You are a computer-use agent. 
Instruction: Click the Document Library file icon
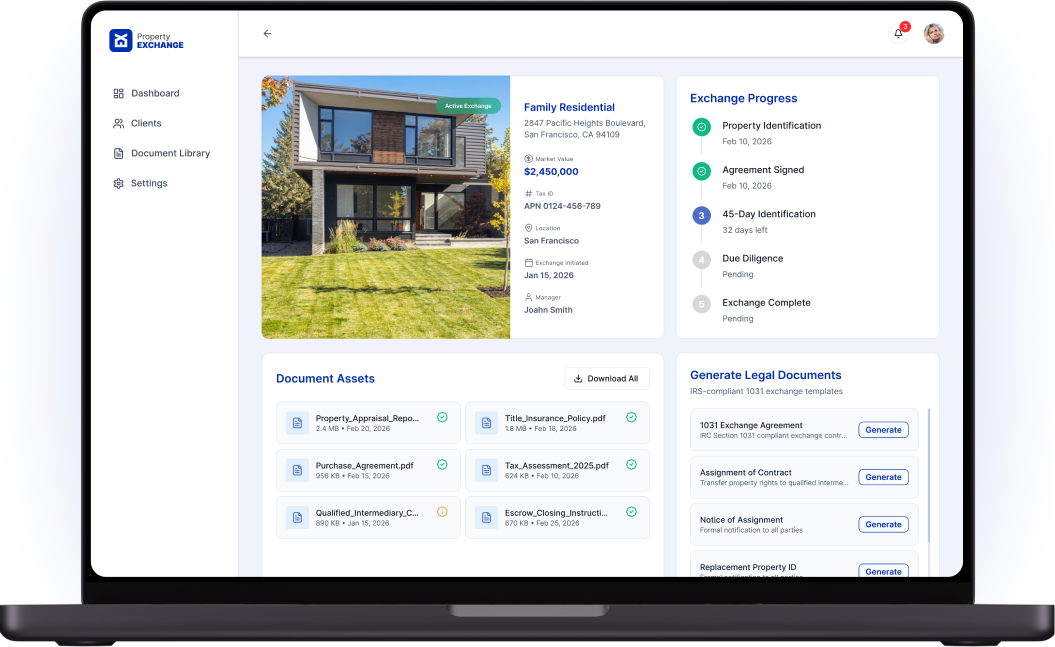(118, 153)
